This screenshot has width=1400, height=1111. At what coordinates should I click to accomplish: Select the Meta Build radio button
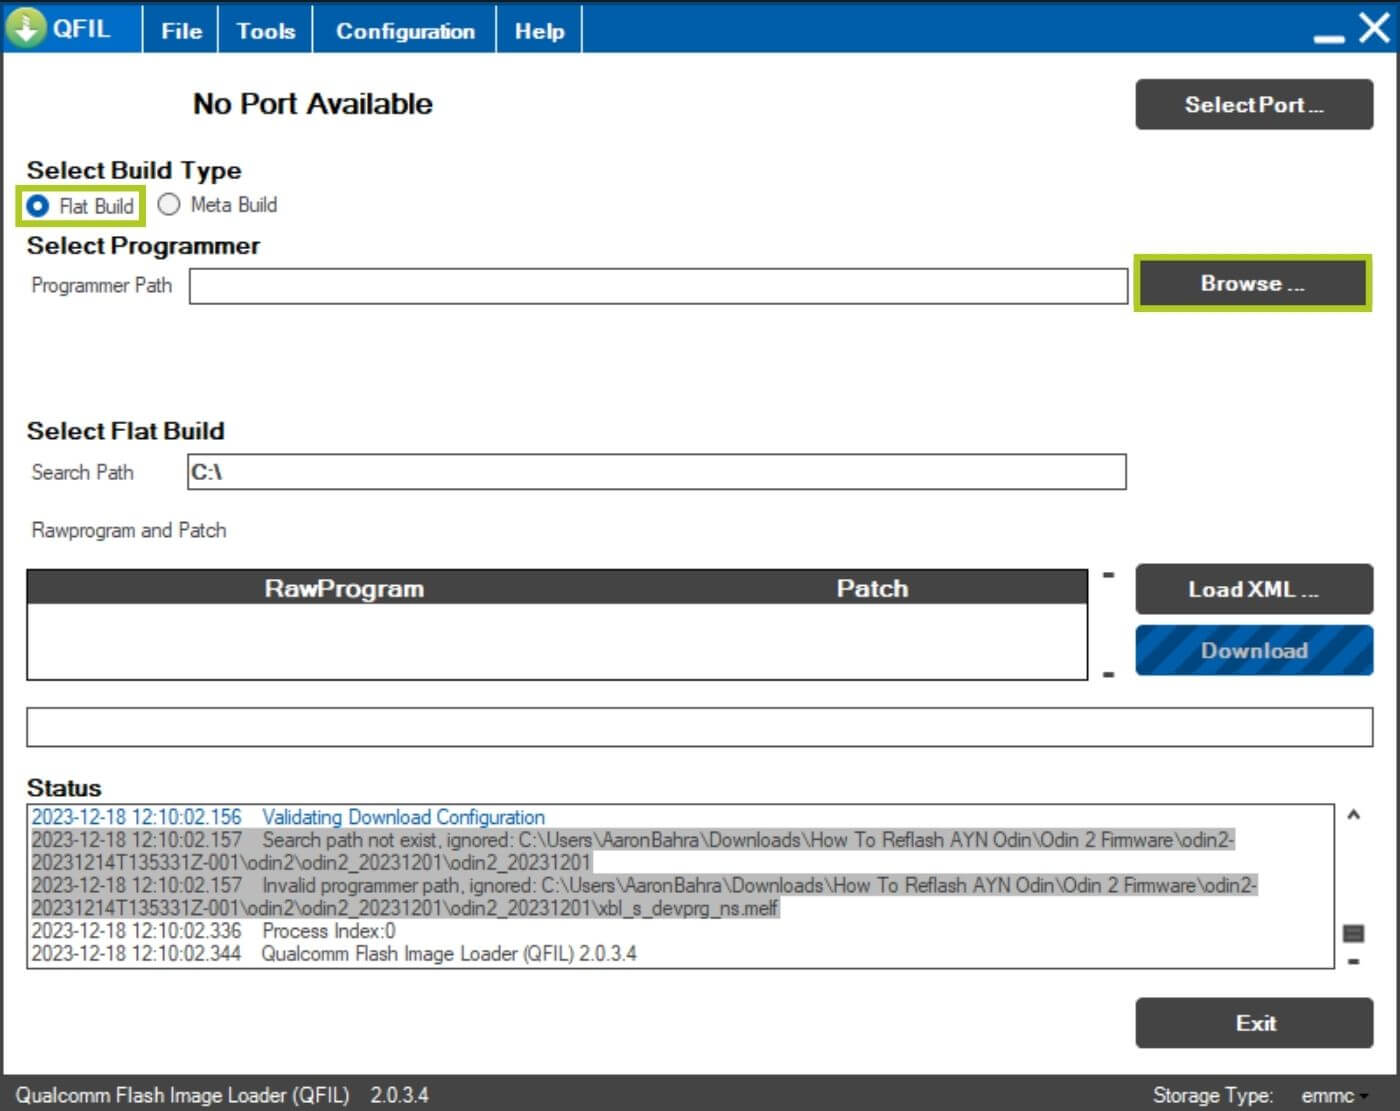point(169,204)
